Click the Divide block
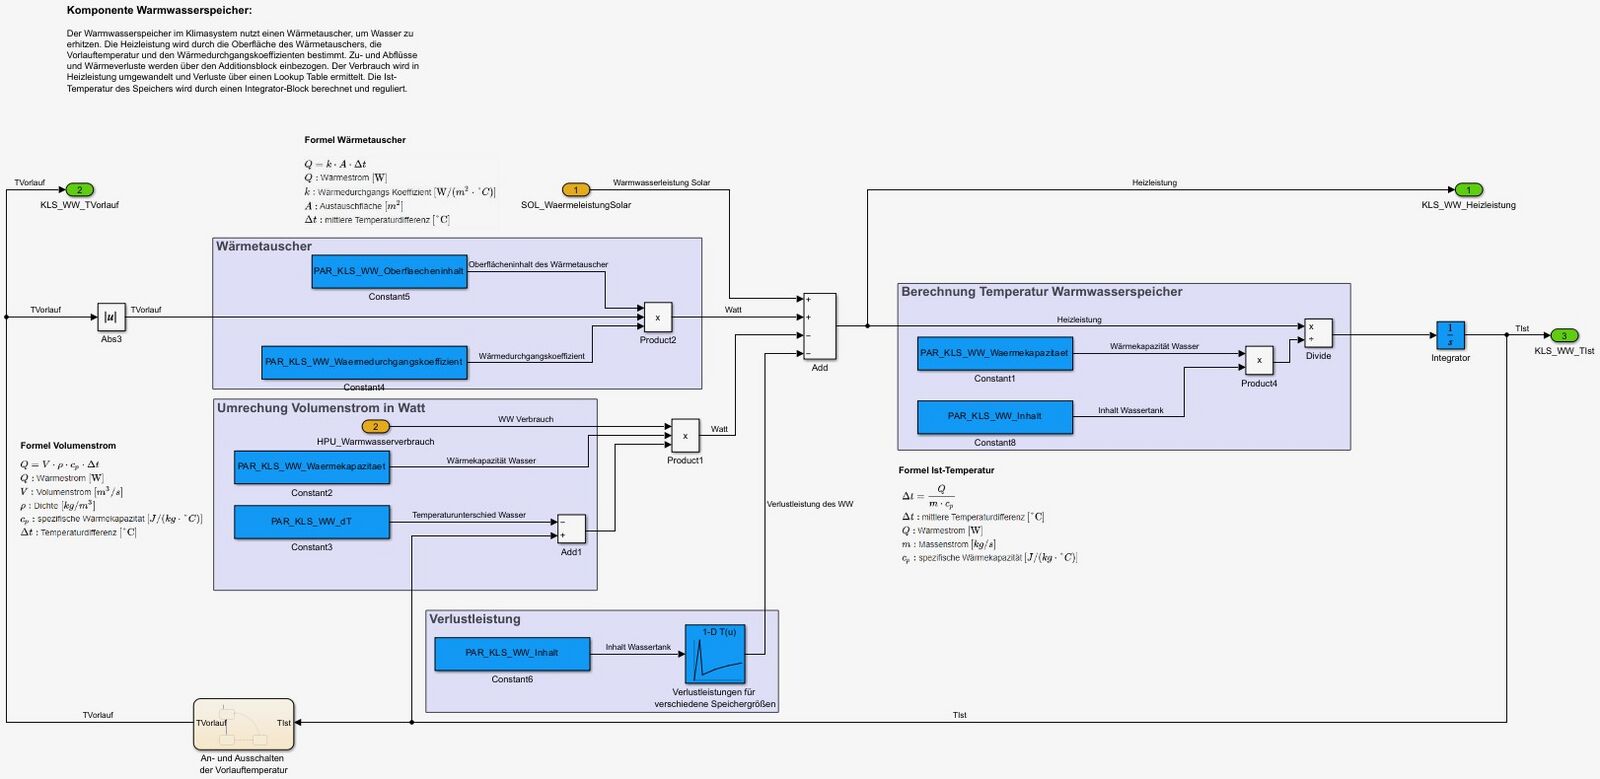 click(1318, 333)
